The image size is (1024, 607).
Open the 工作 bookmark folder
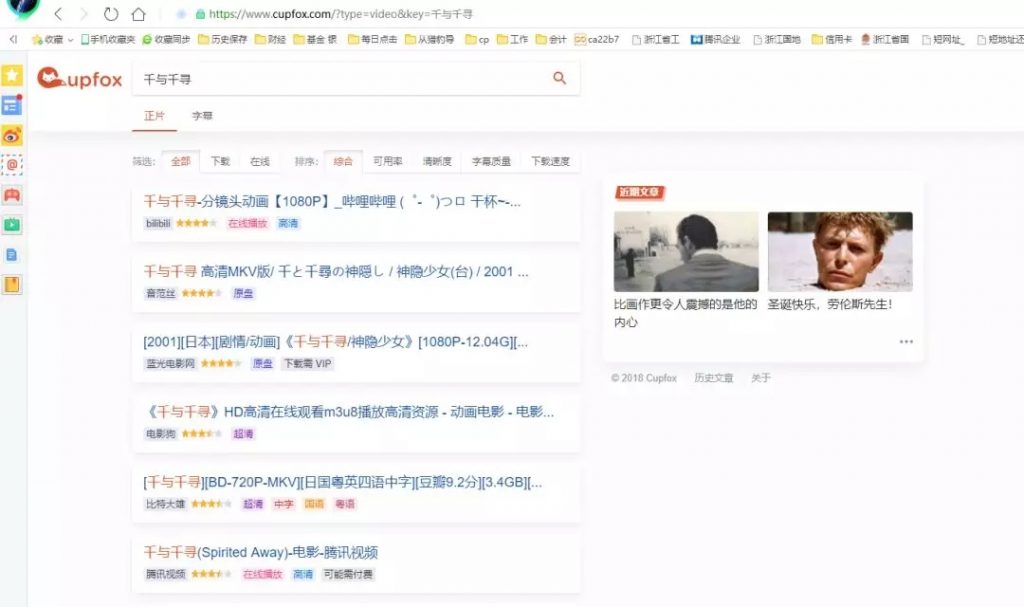pyautogui.click(x=513, y=39)
